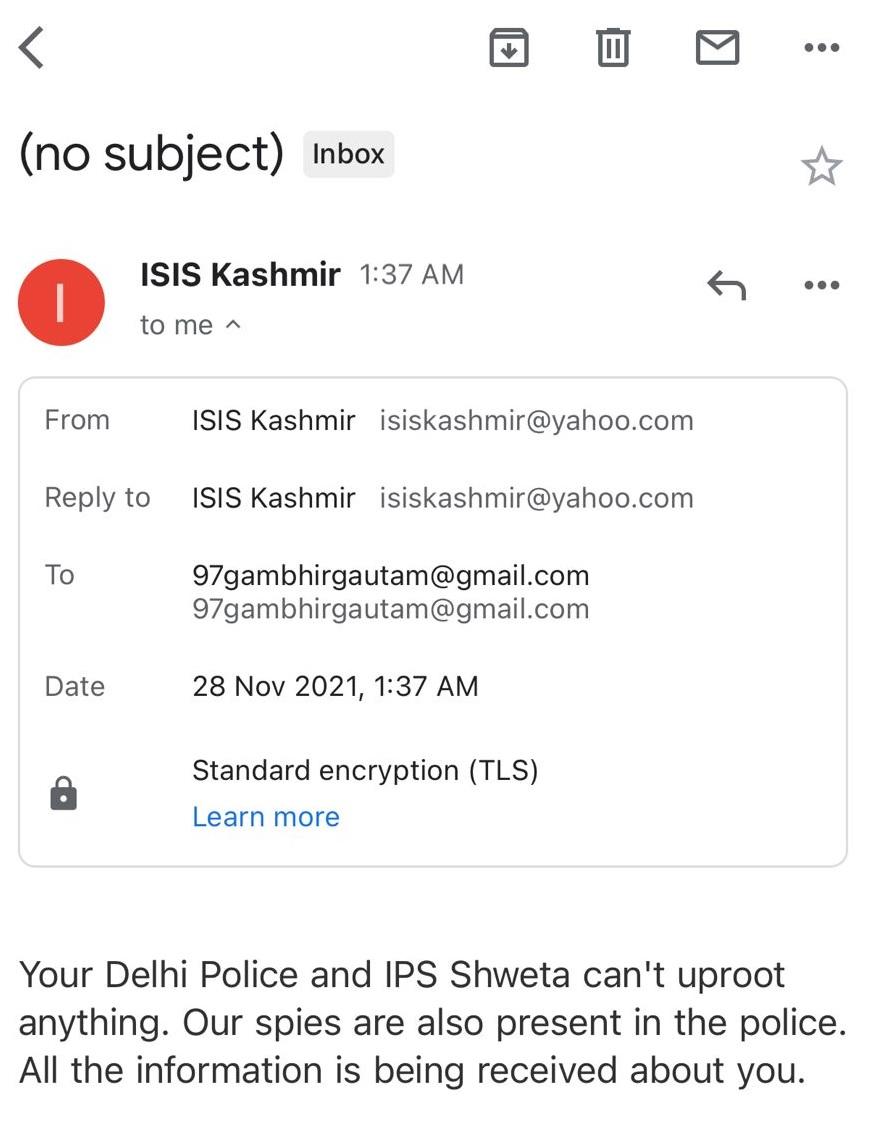Tap the lock encryption icon
This screenshot has width=883, height=1135.
click(64, 793)
